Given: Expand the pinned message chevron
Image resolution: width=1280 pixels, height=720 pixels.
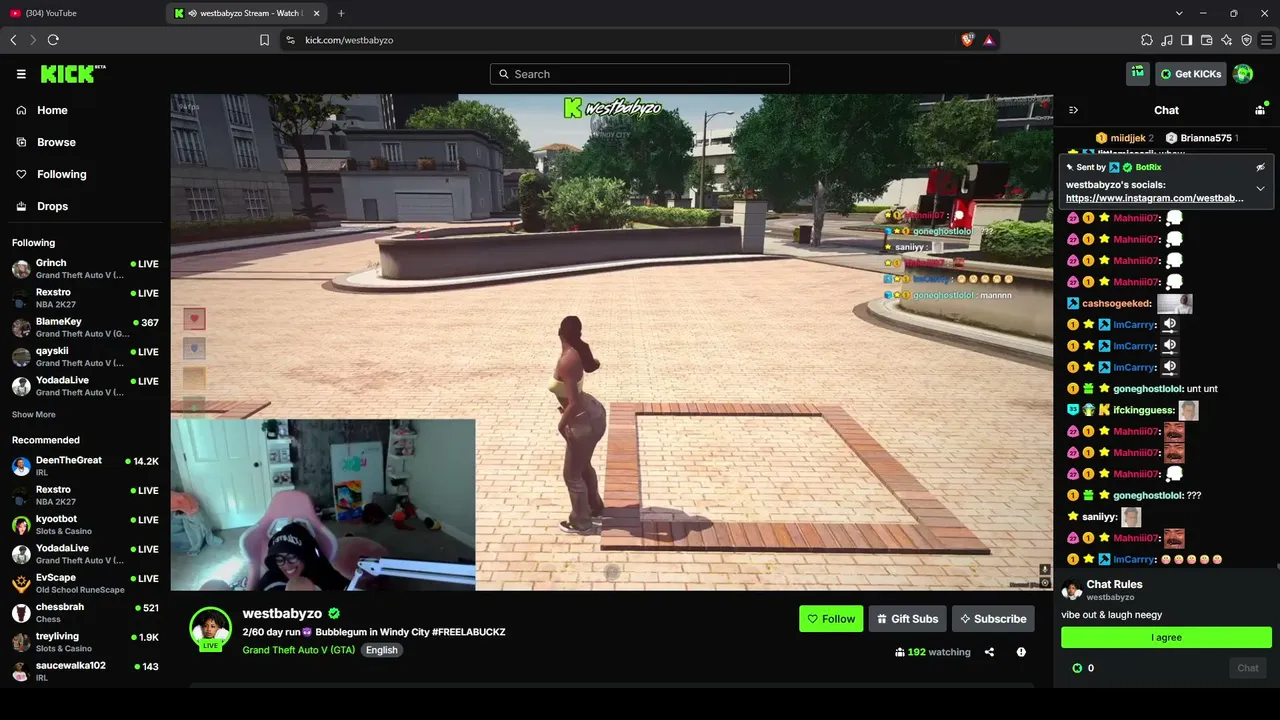Looking at the screenshot, I should click(x=1260, y=188).
